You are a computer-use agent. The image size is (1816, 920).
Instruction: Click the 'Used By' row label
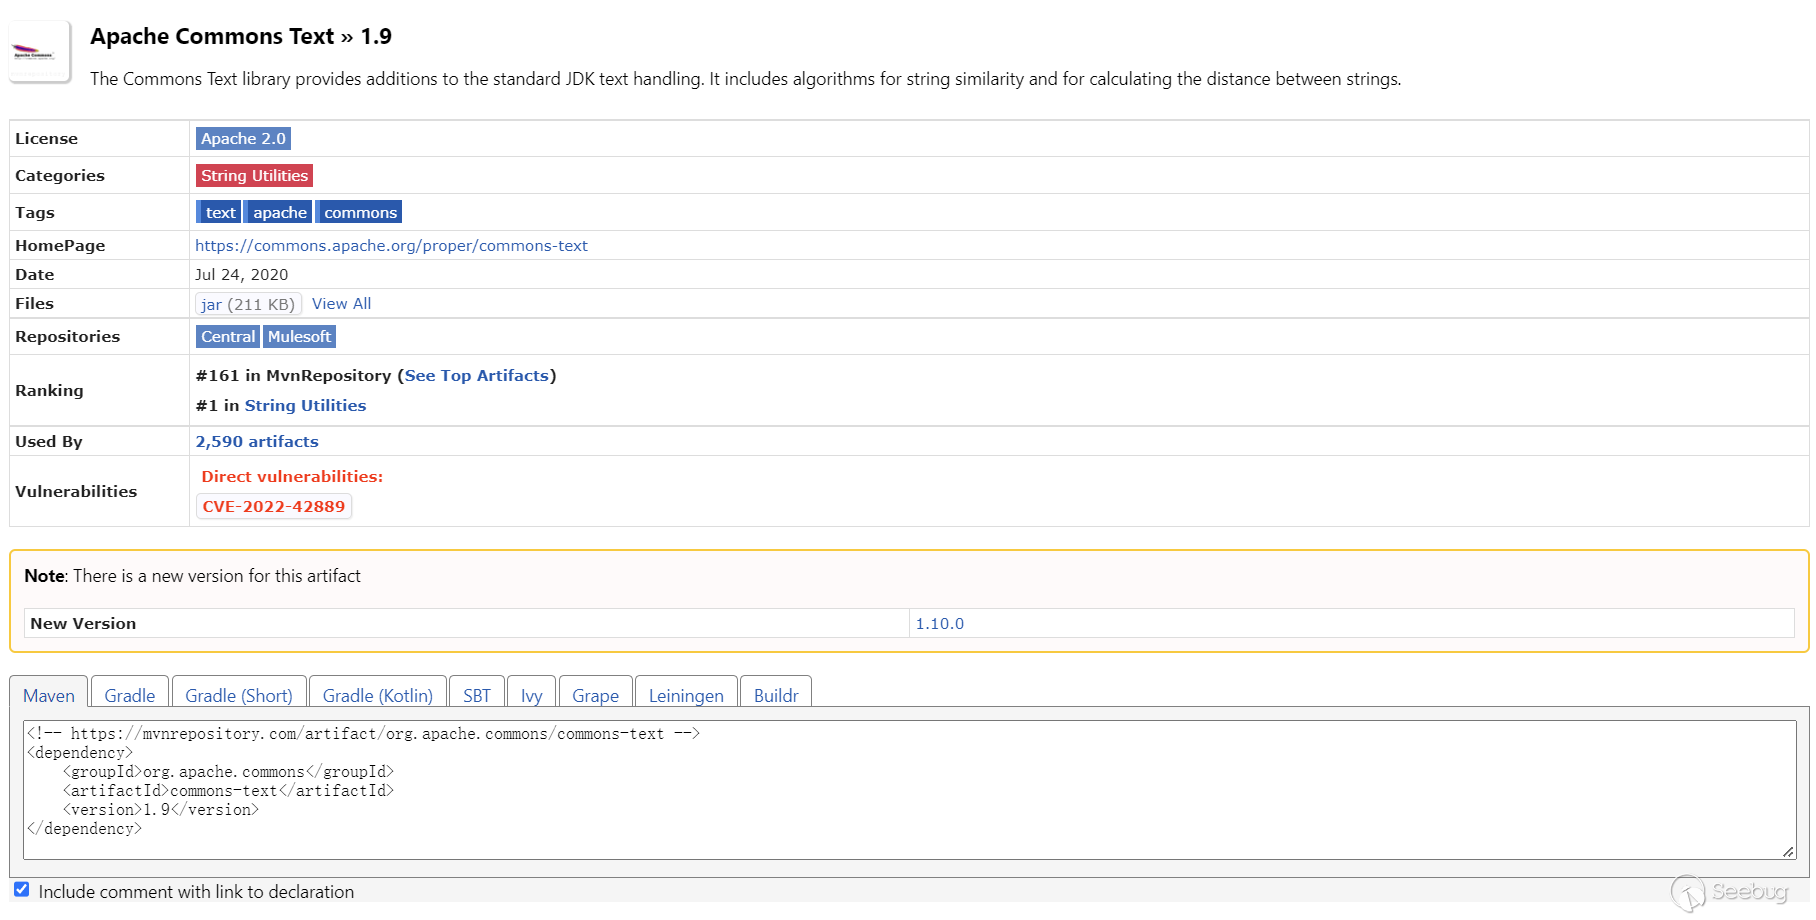(x=49, y=442)
